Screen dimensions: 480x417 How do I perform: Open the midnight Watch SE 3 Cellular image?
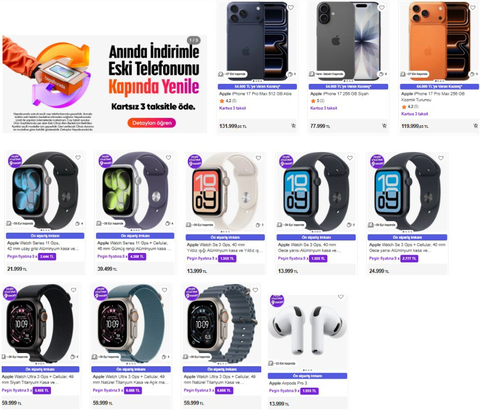coord(407,192)
